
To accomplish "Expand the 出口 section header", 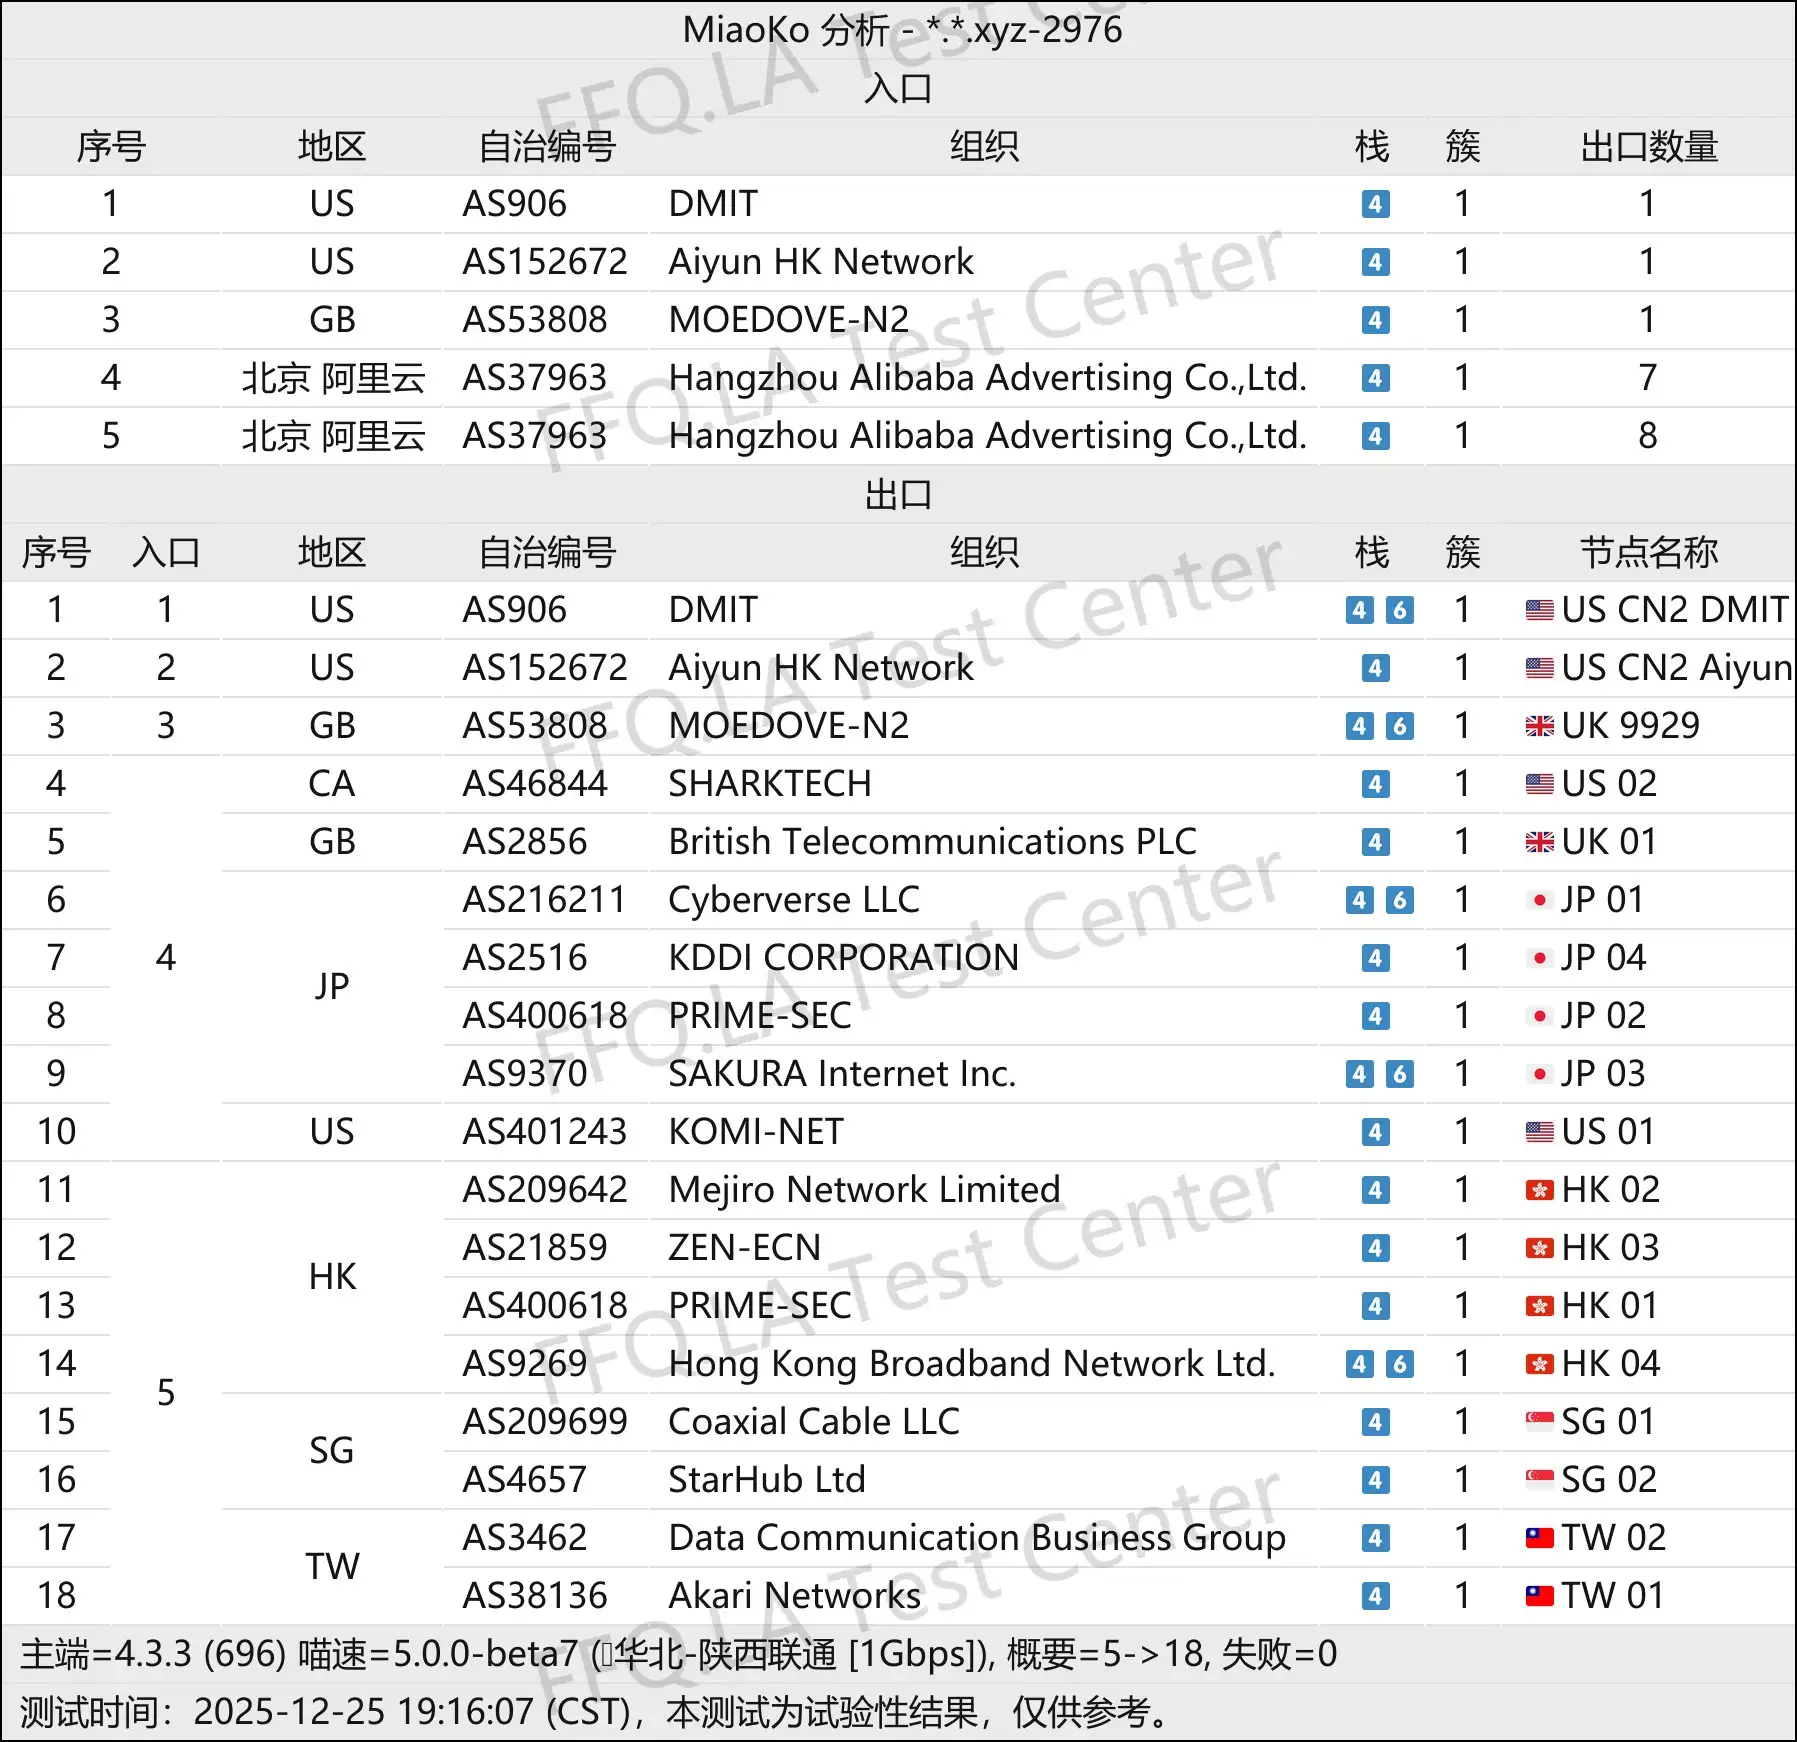I will point(898,494).
